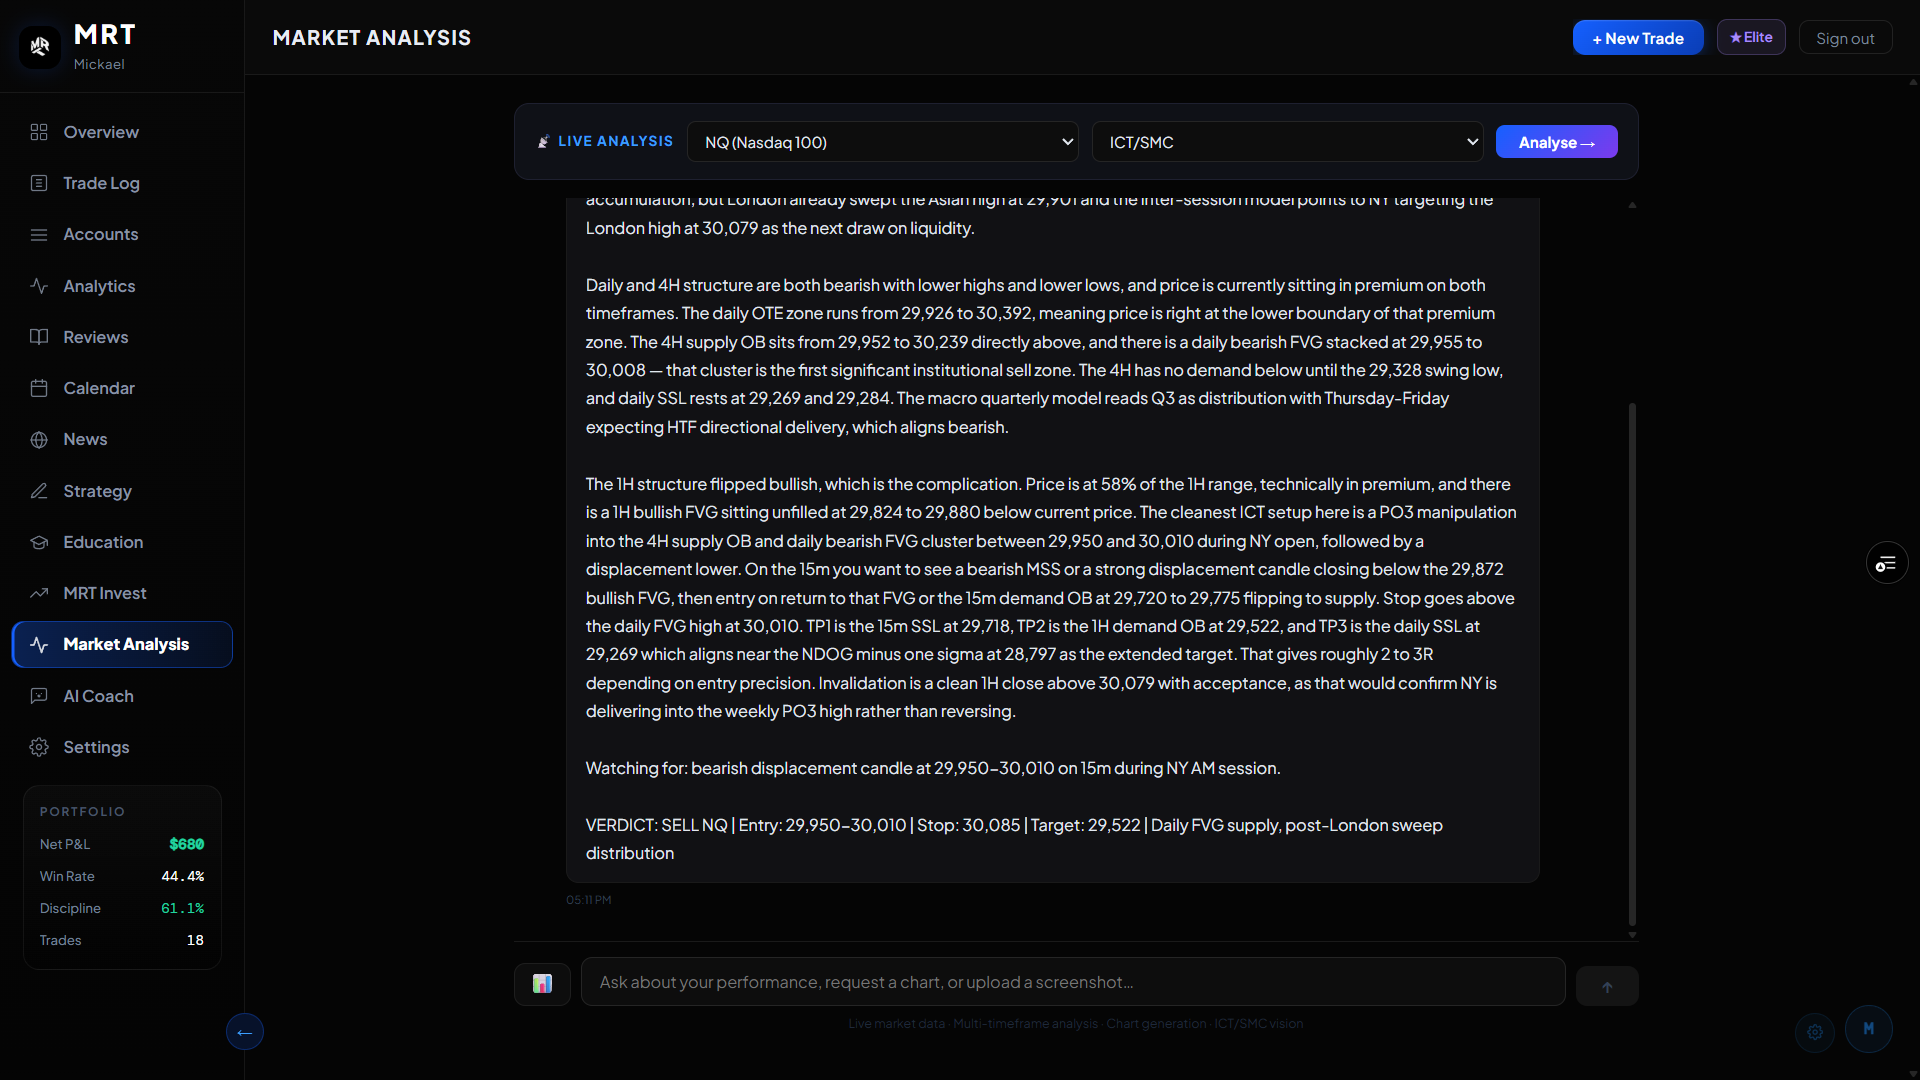1920x1080 pixels.
Task: Open News from the sidebar
Action: coord(122,440)
